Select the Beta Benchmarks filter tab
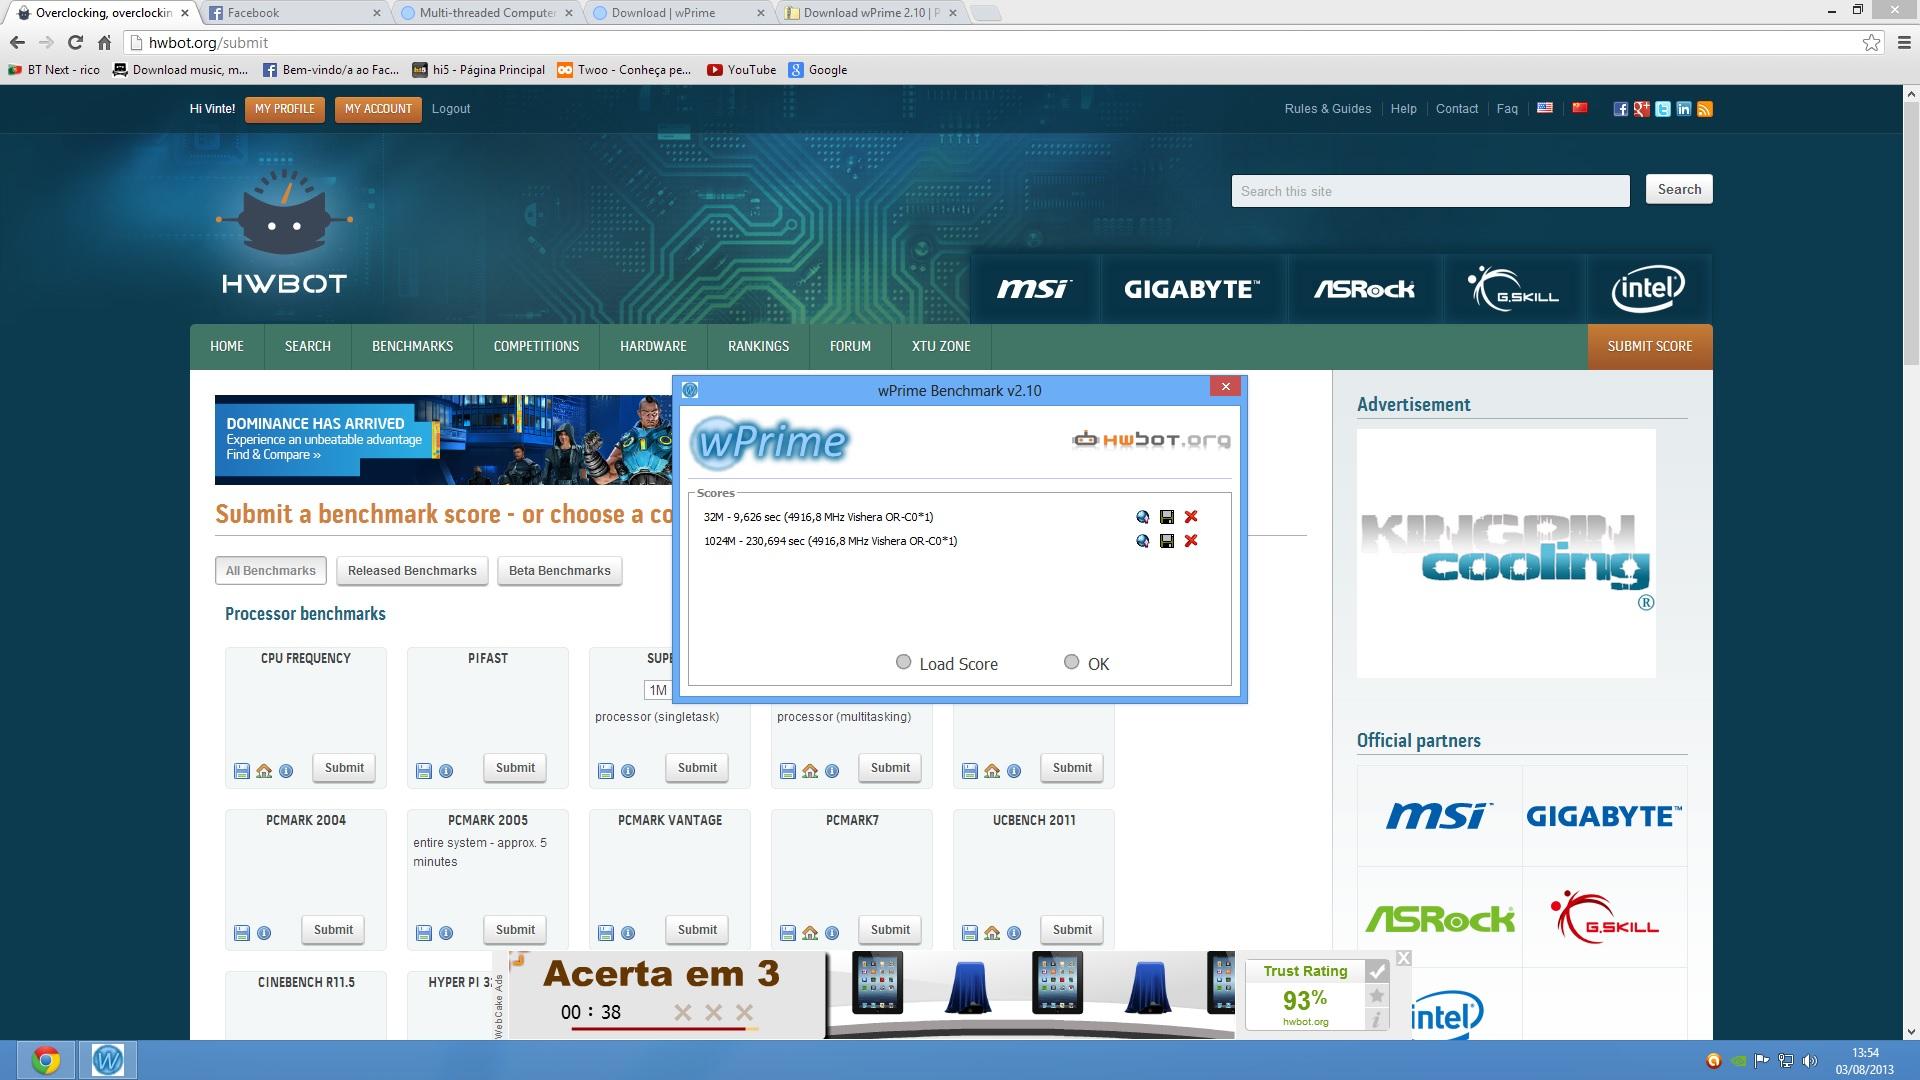The height and width of the screenshot is (1080, 1920). (x=559, y=571)
